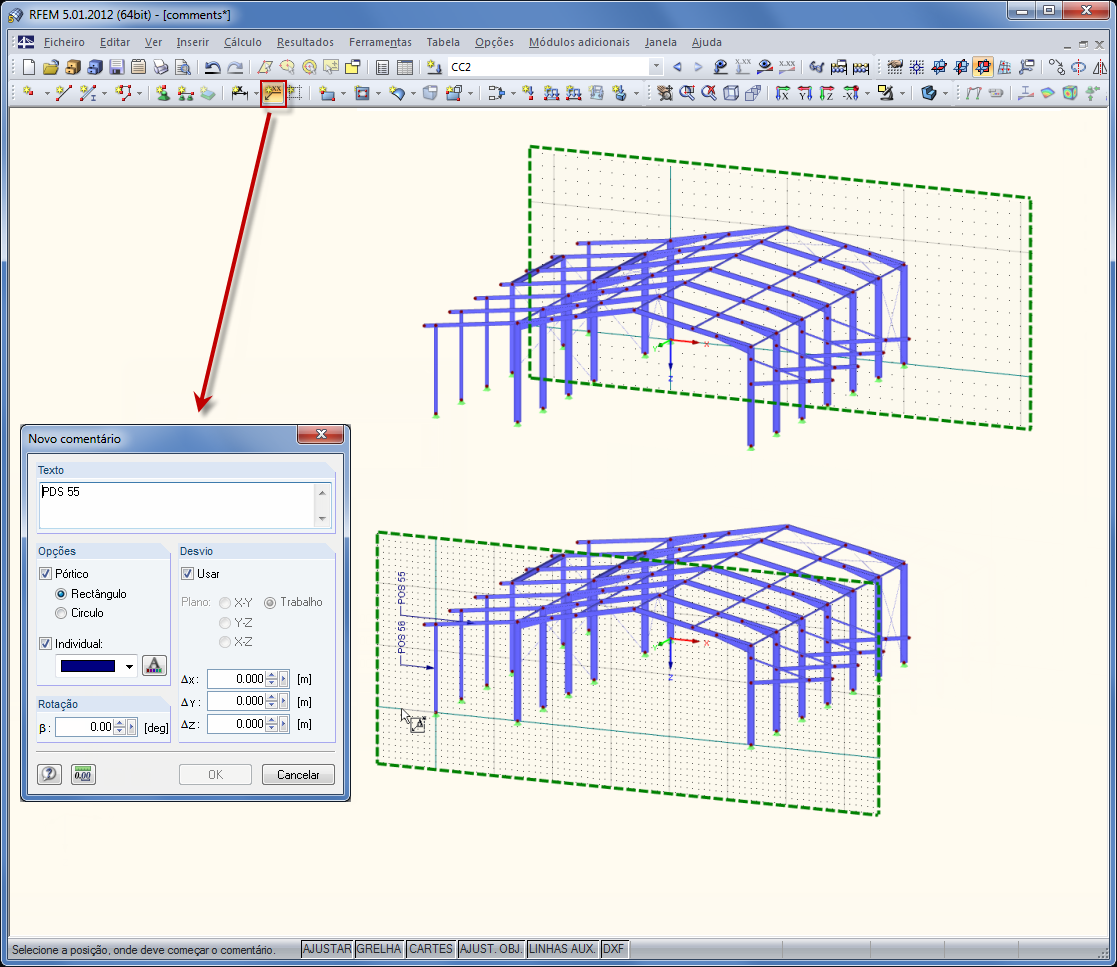
Task: Toggle GRELHA grid in status bar
Action: [x=379, y=948]
